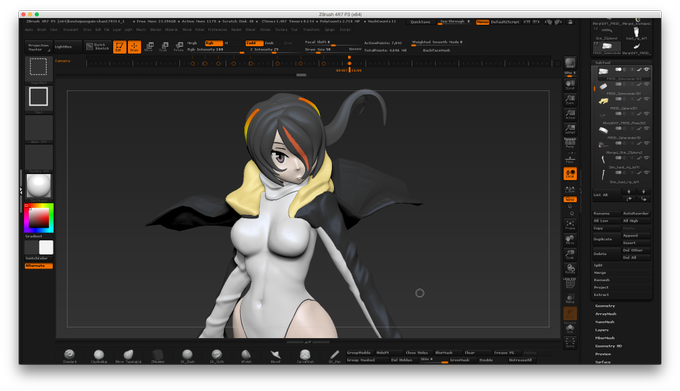Toggle eye visibility of top subtool
Image resolution: width=680 pixels, height=391 pixels.
[646, 69]
